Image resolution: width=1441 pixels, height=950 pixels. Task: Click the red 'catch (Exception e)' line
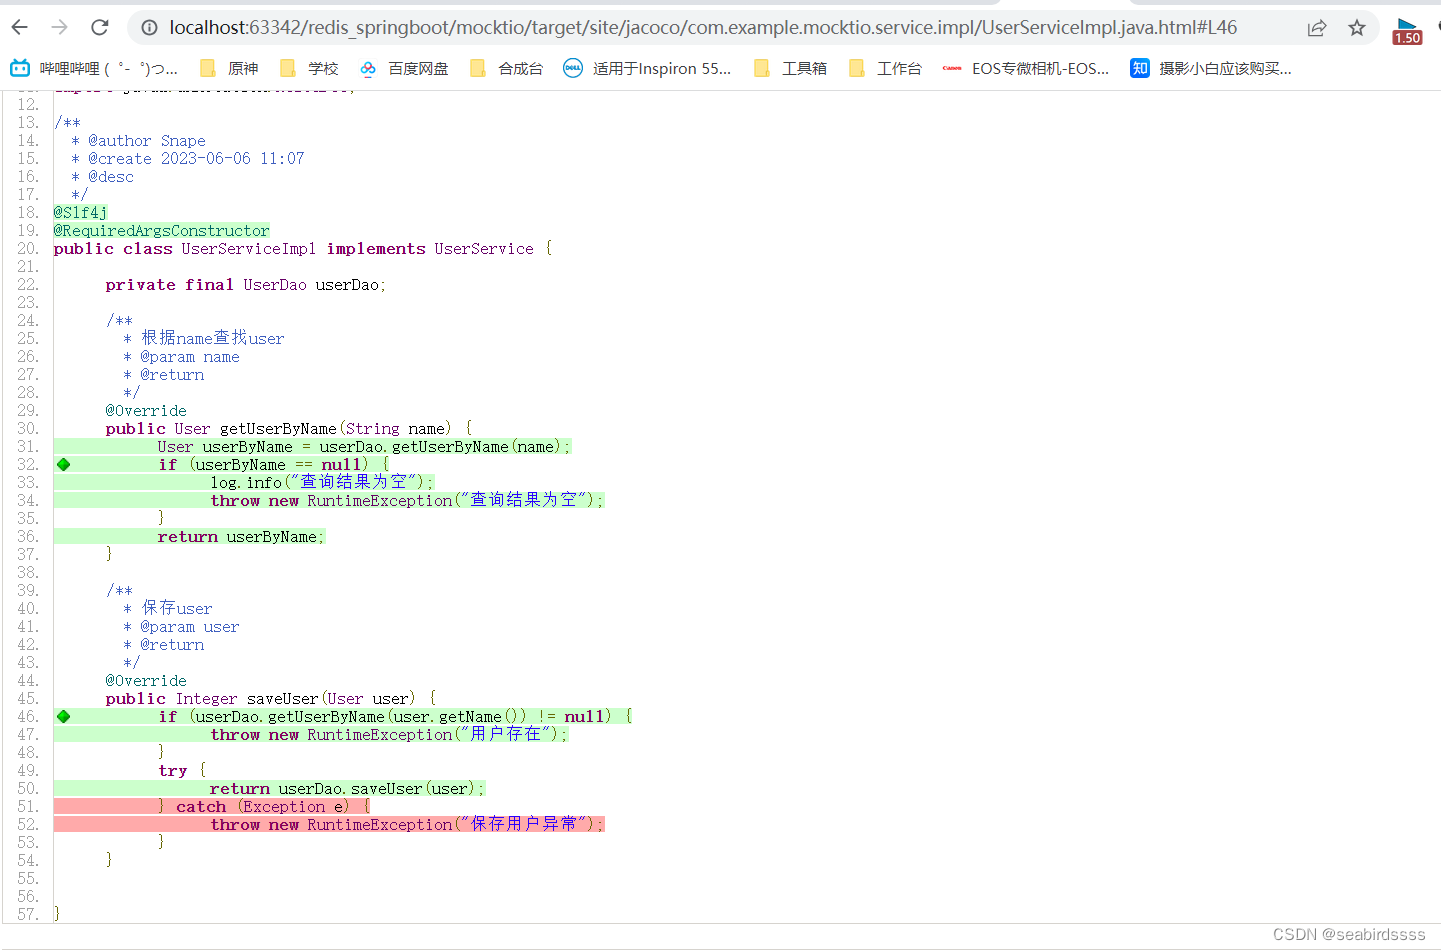(x=265, y=806)
